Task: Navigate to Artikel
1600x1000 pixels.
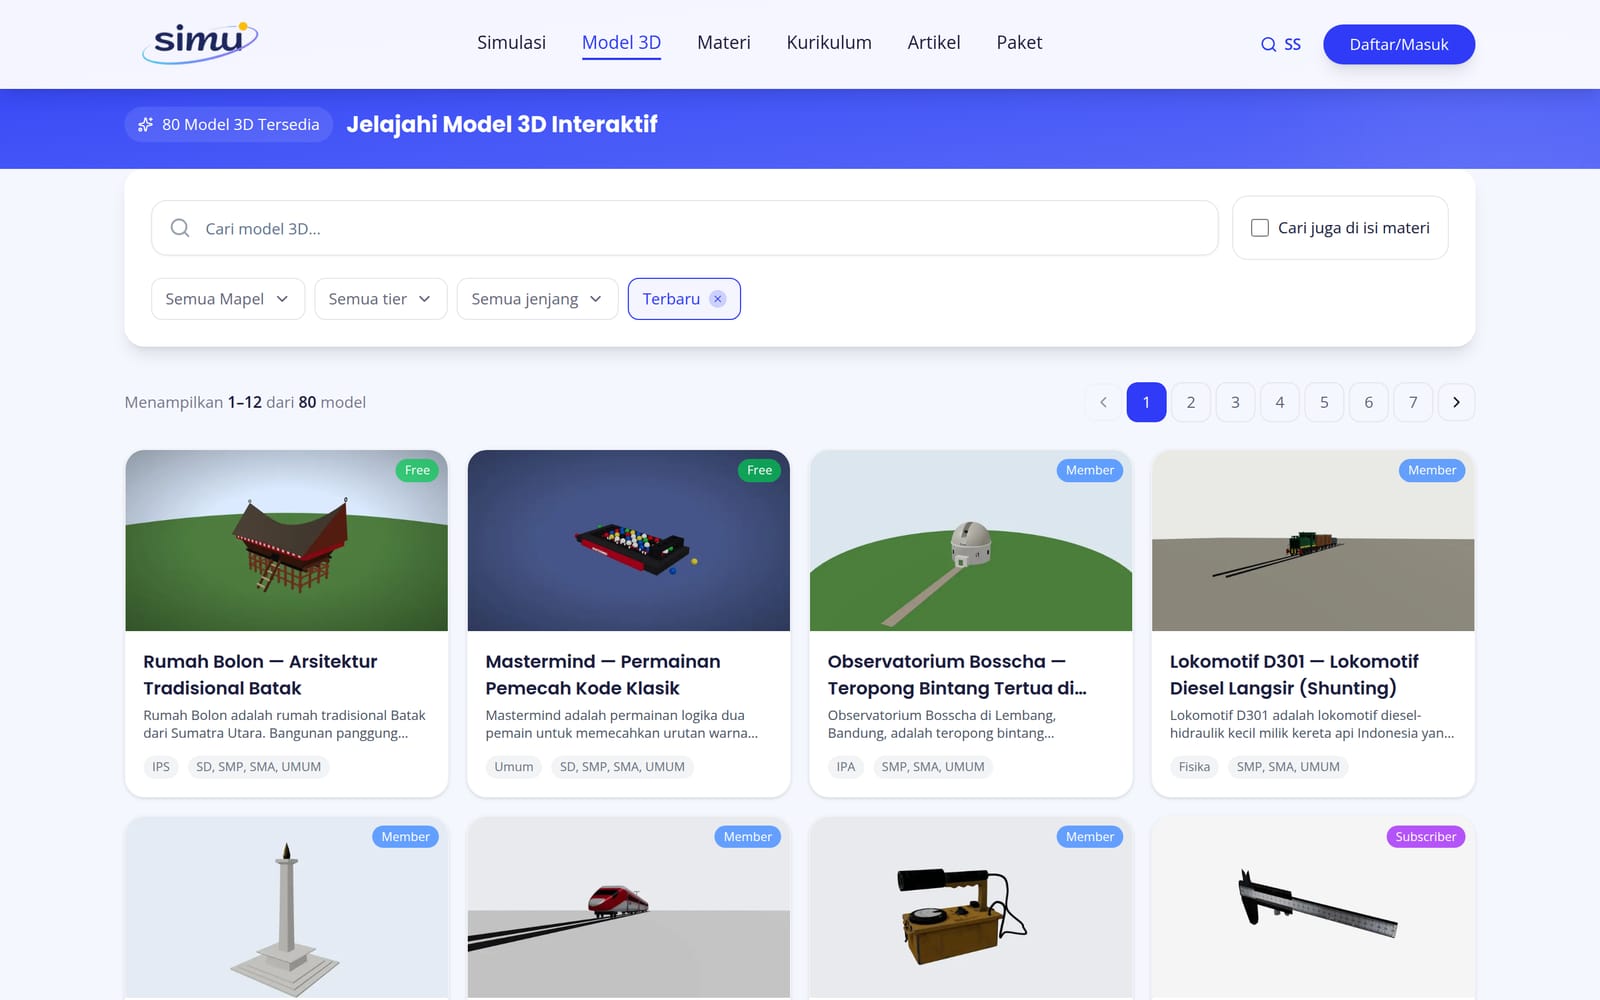Action: pos(934,42)
